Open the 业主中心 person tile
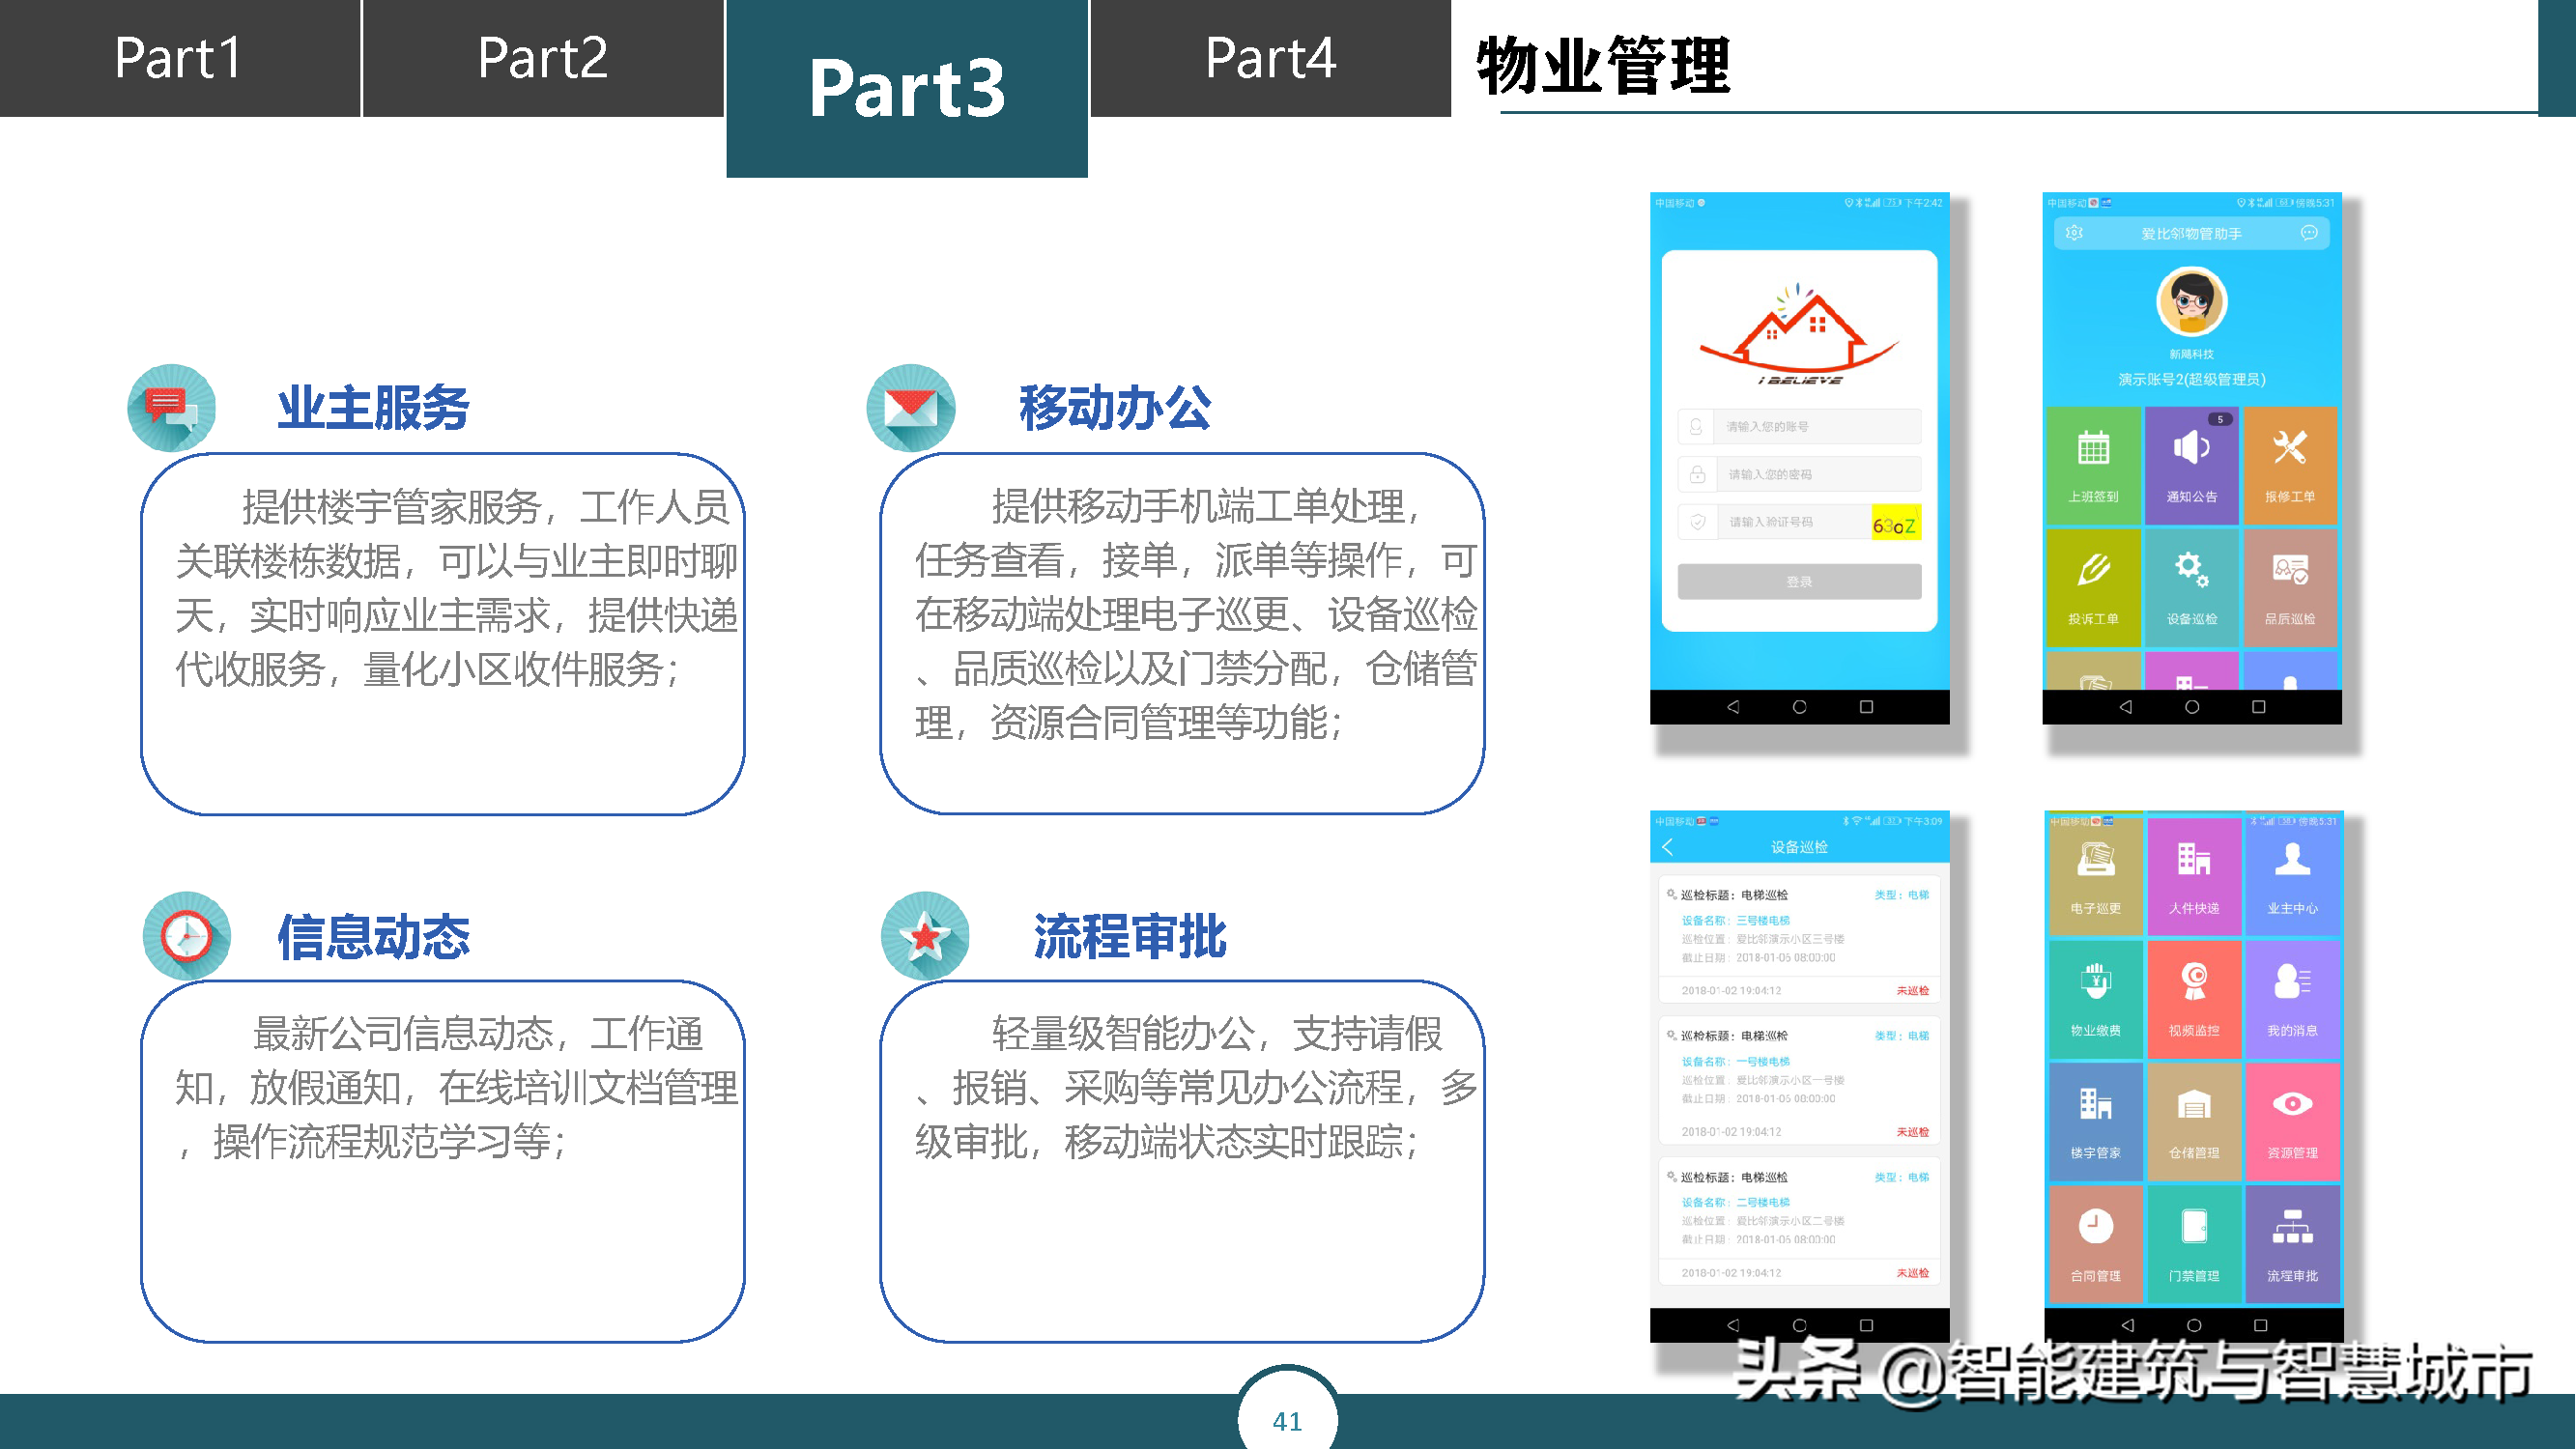The width and height of the screenshot is (2576, 1449). point(2292,877)
